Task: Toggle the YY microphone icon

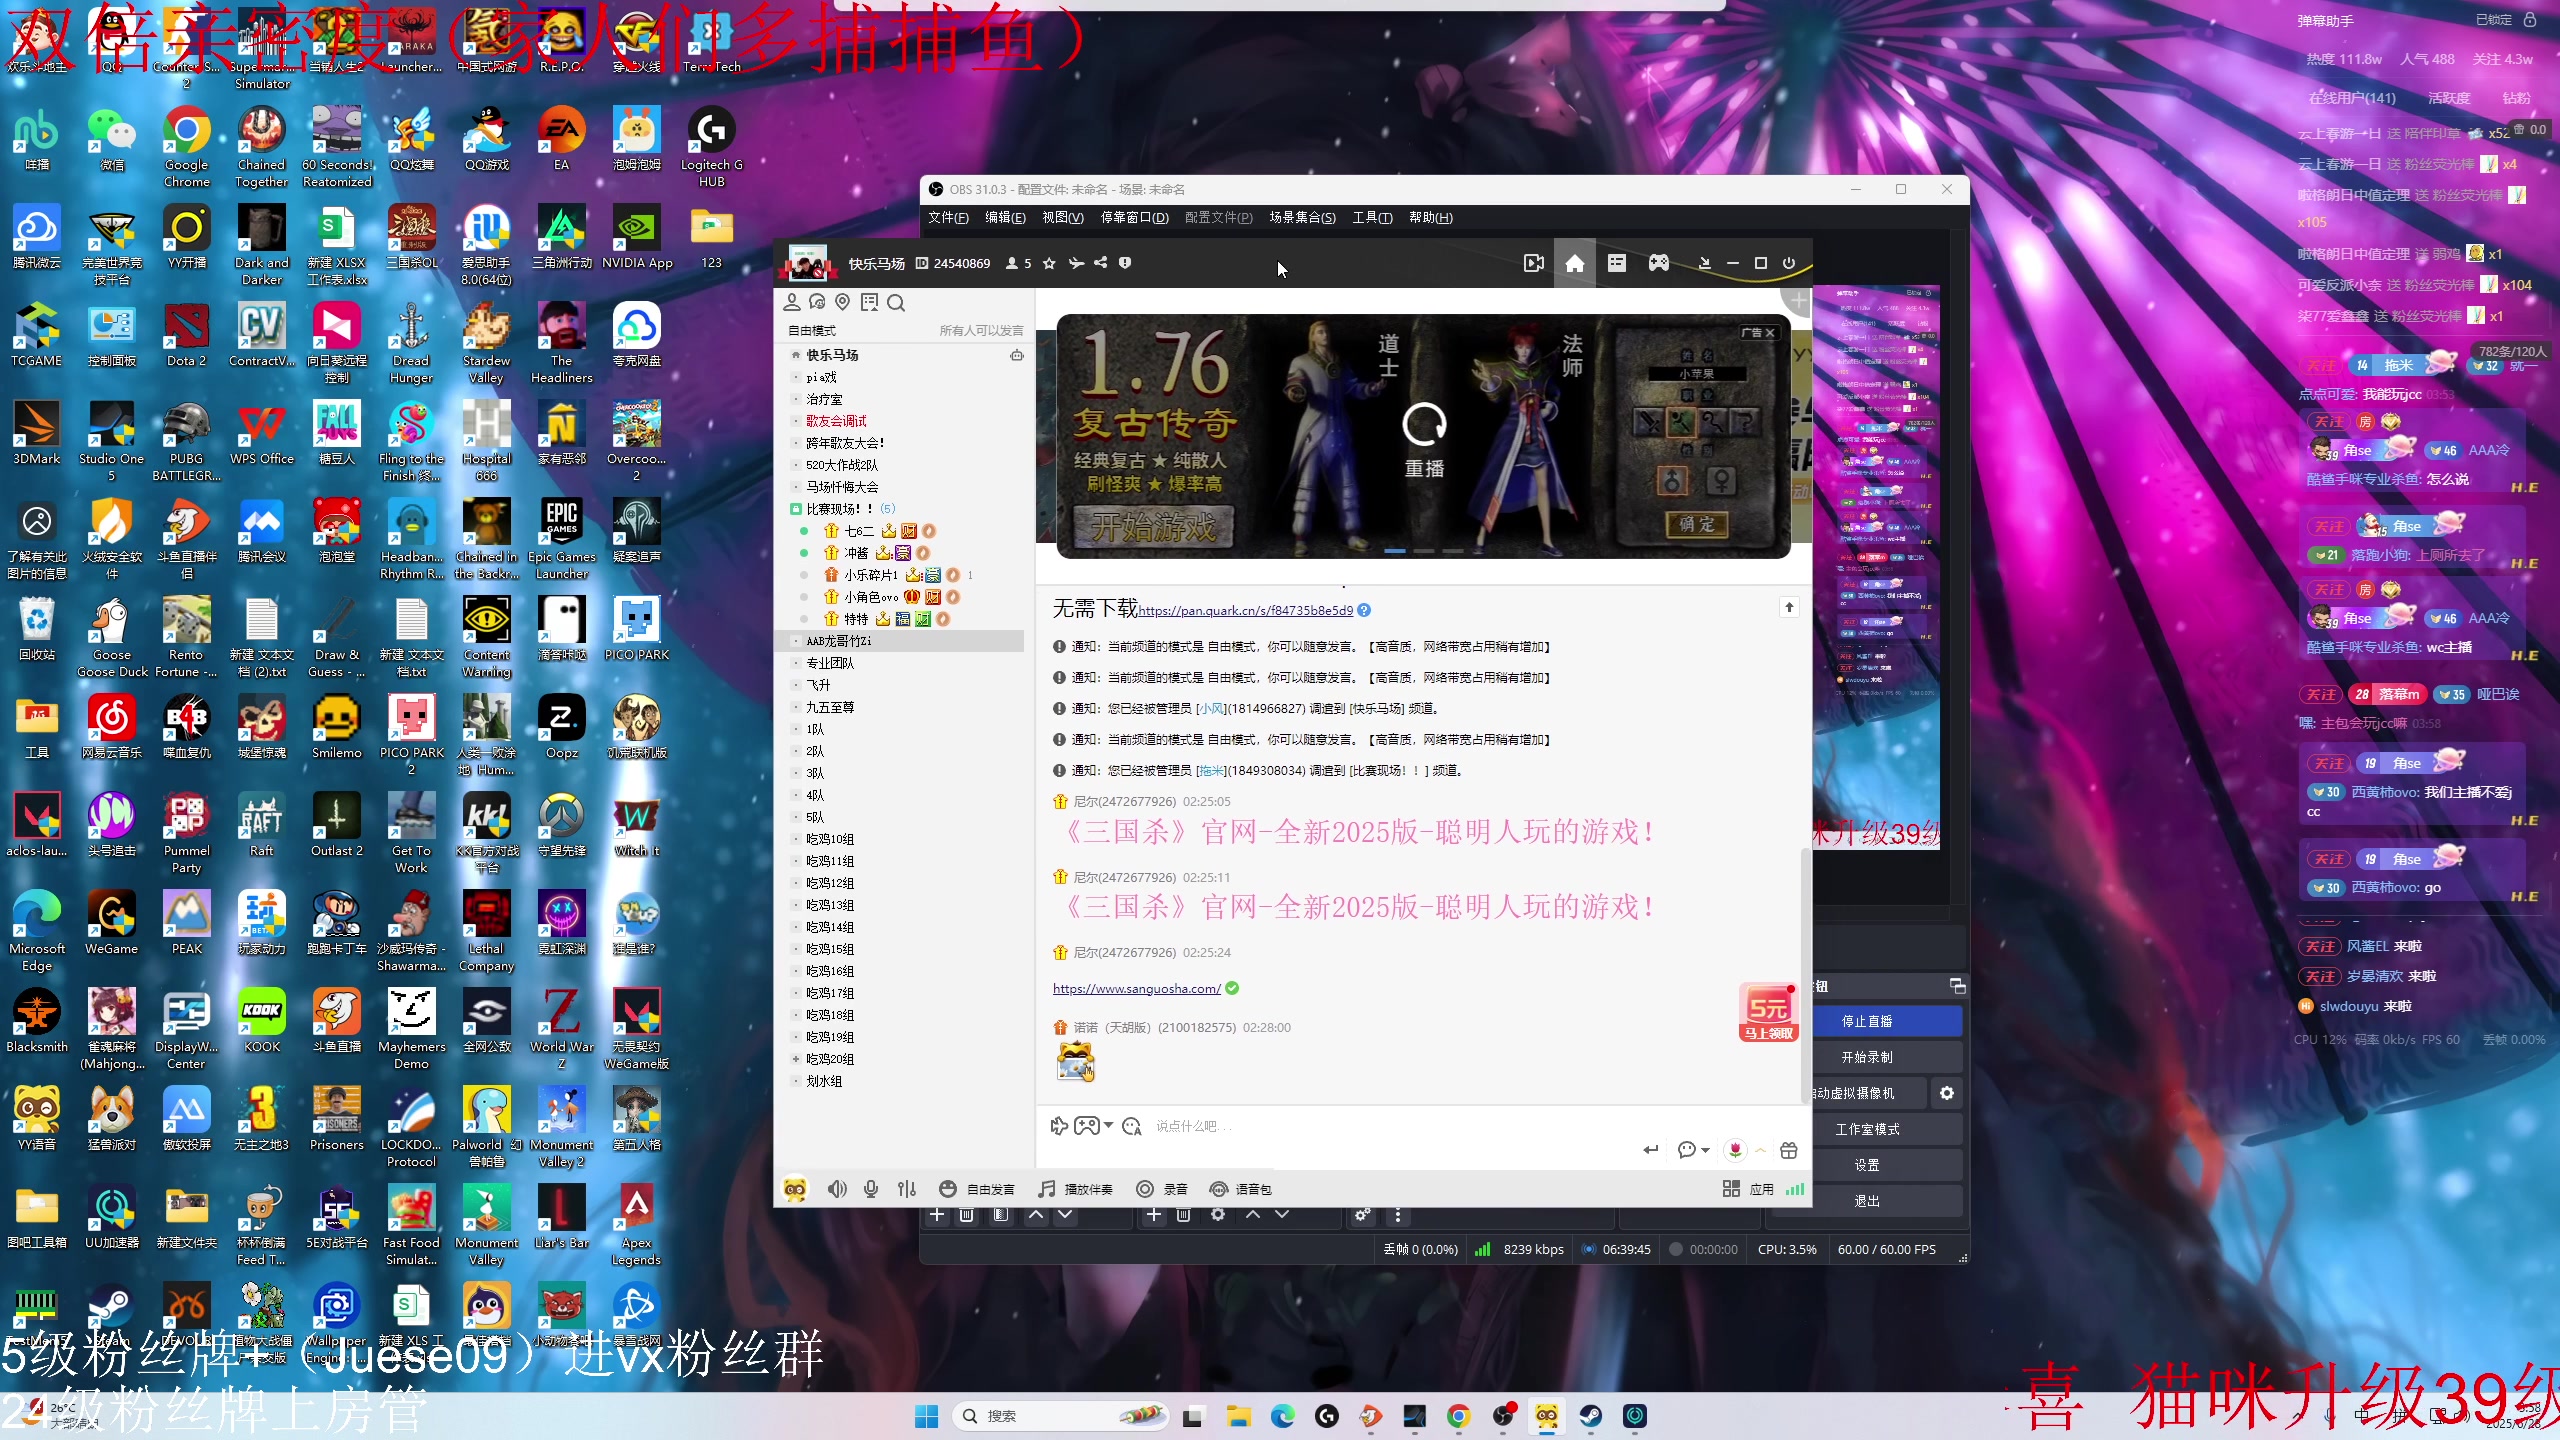Action: (x=871, y=1189)
